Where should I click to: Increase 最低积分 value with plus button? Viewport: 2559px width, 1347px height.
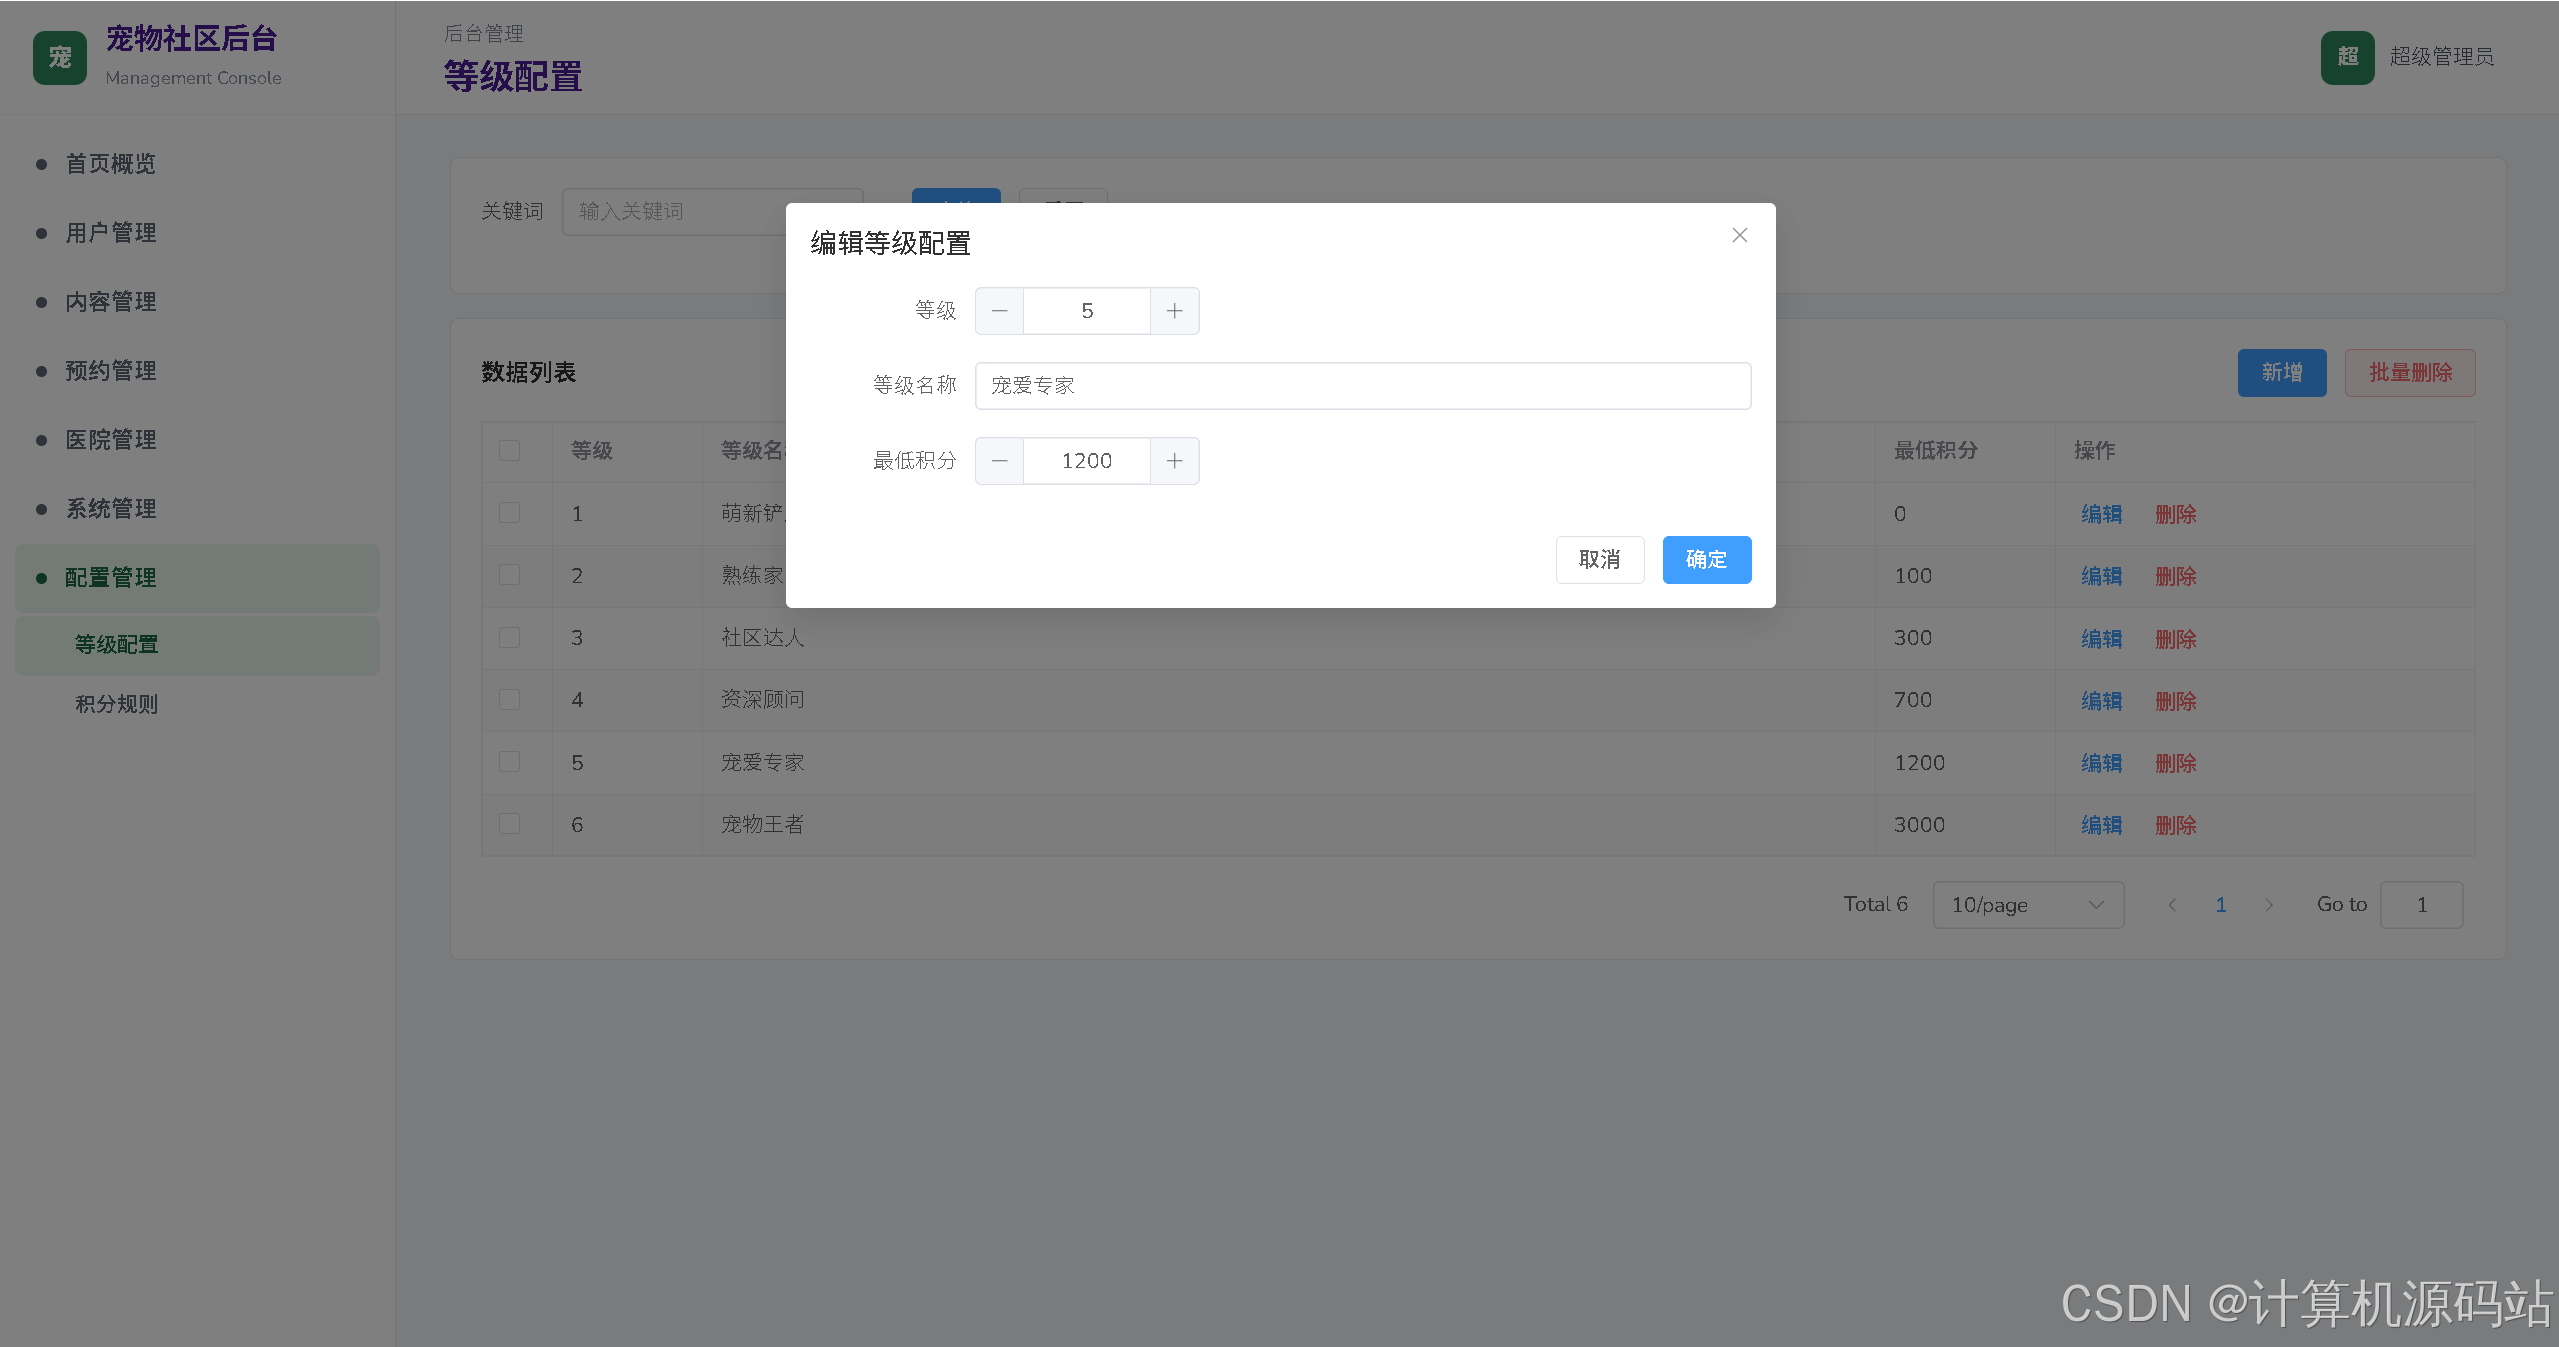pyautogui.click(x=1174, y=461)
